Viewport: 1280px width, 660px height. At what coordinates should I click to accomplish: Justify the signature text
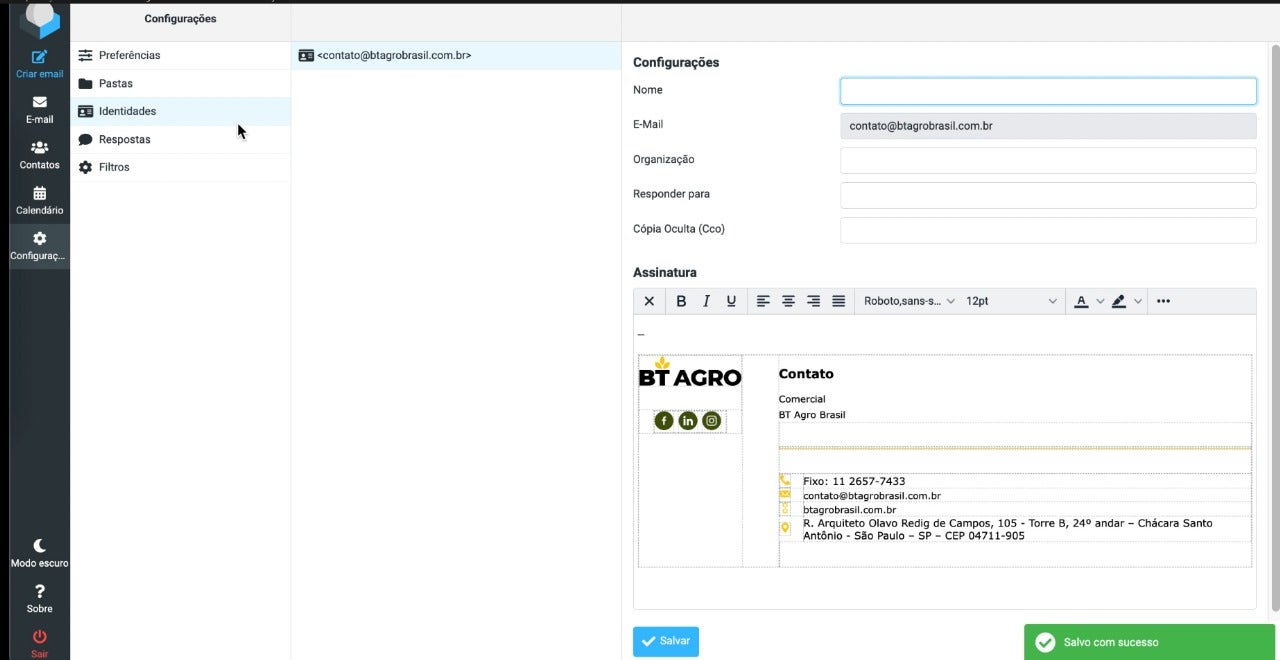tap(838, 301)
